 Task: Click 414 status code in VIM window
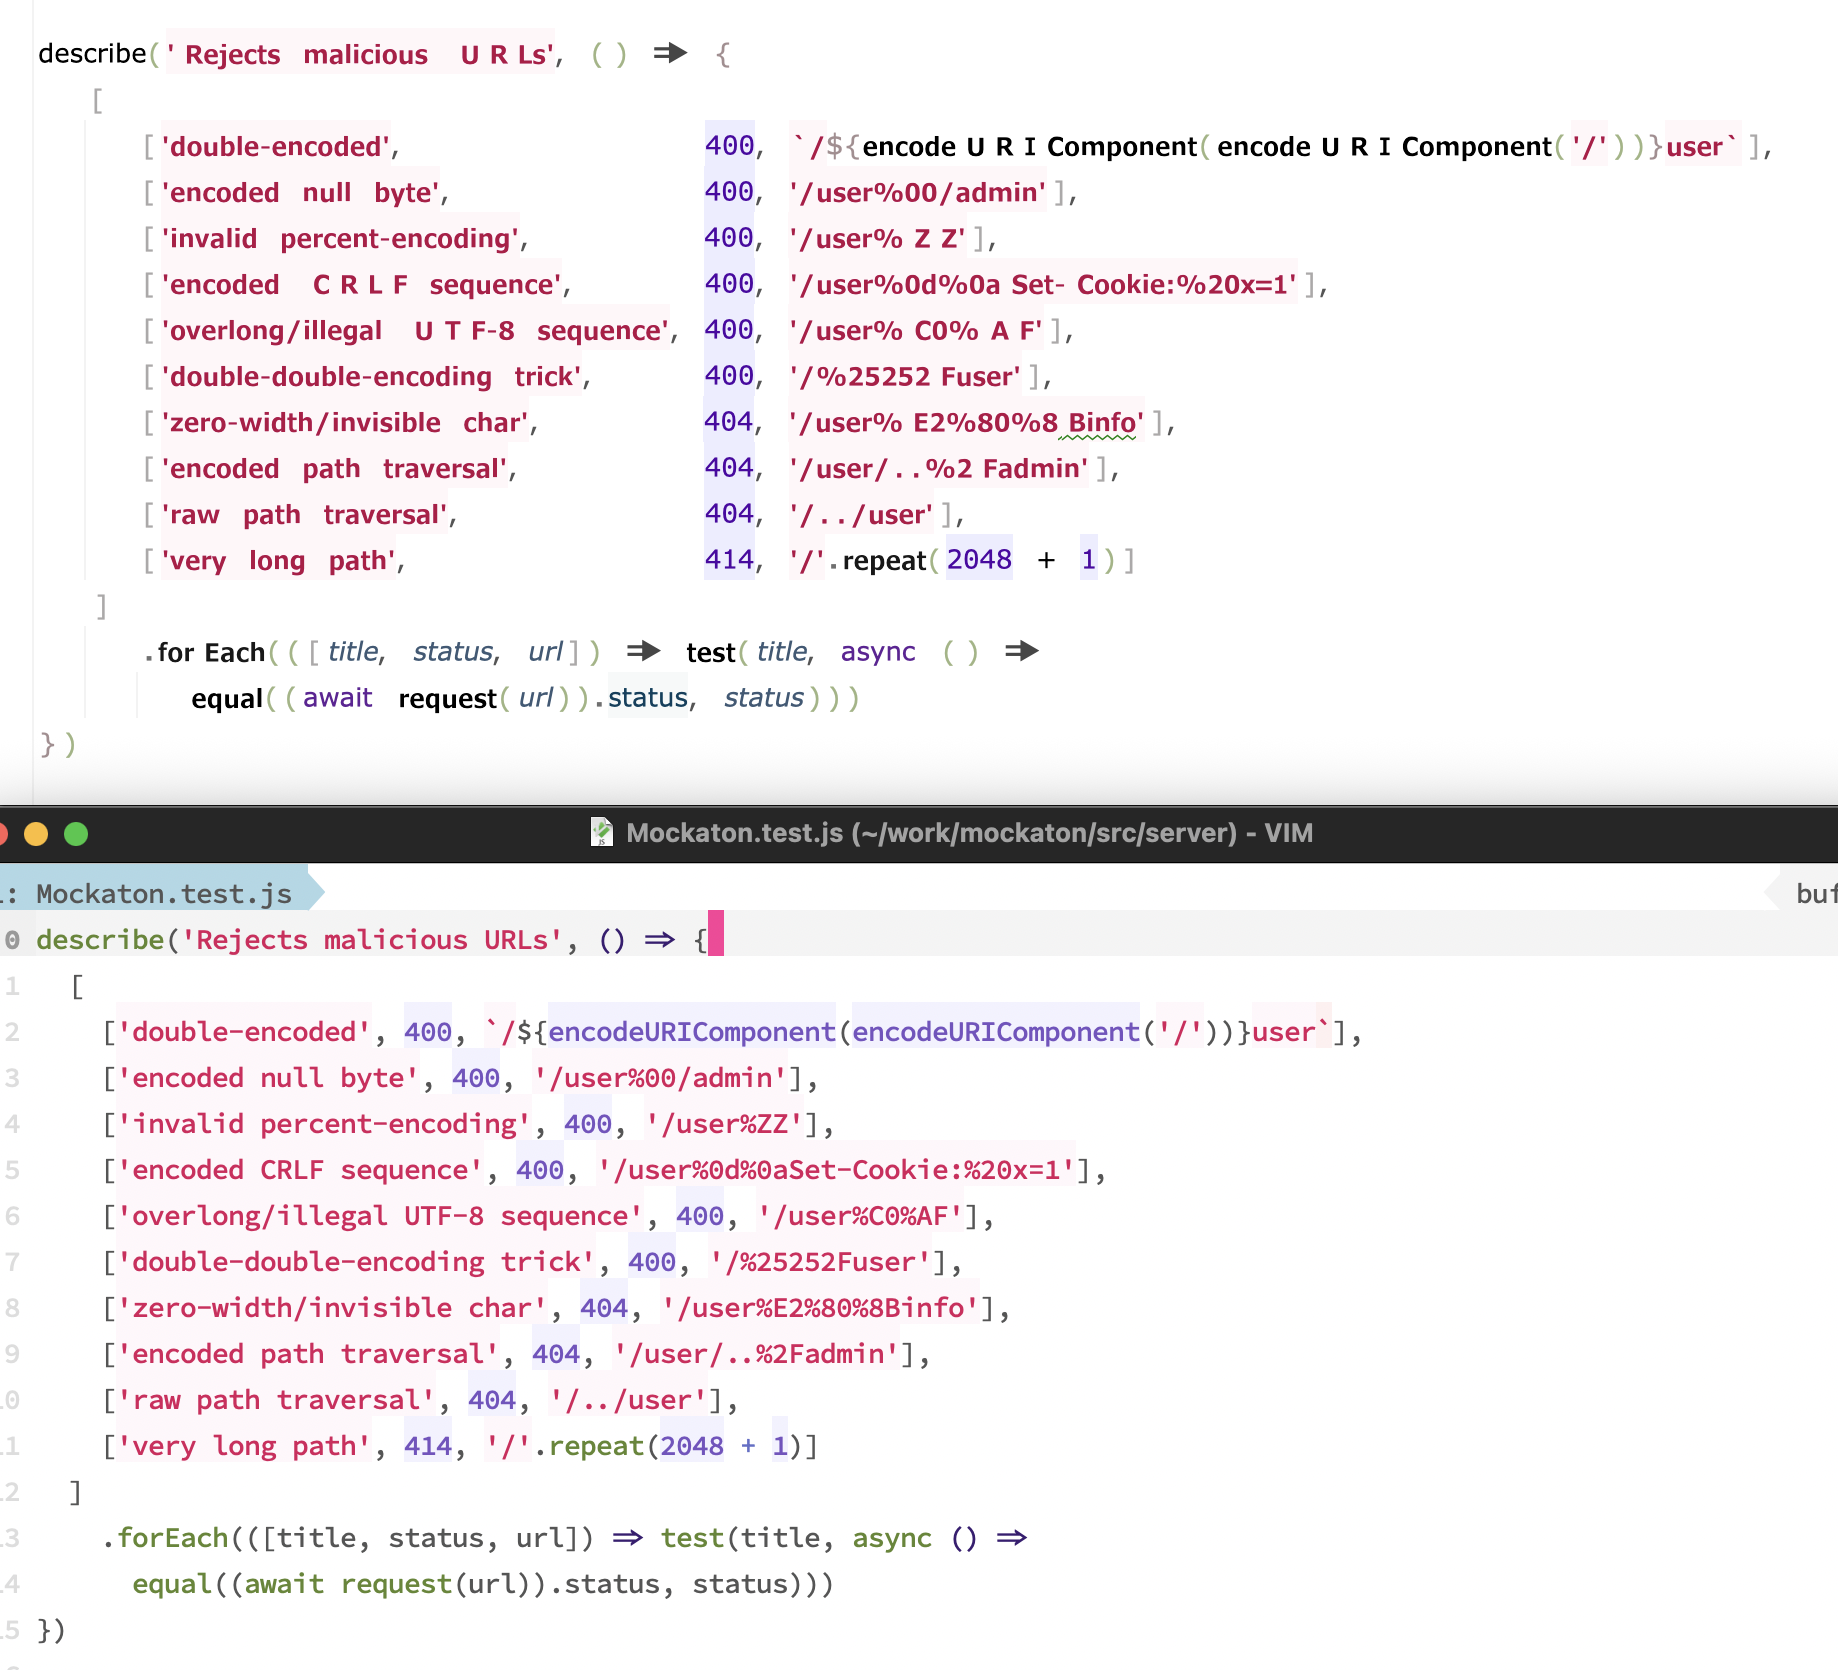[x=428, y=1445]
